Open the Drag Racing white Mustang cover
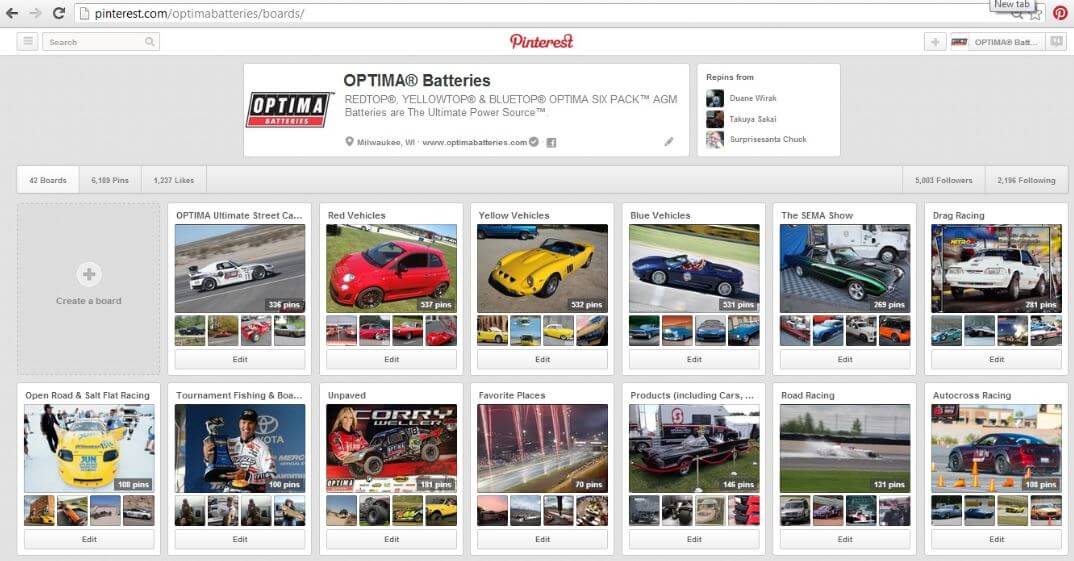Image resolution: width=1074 pixels, height=561 pixels. click(x=997, y=269)
